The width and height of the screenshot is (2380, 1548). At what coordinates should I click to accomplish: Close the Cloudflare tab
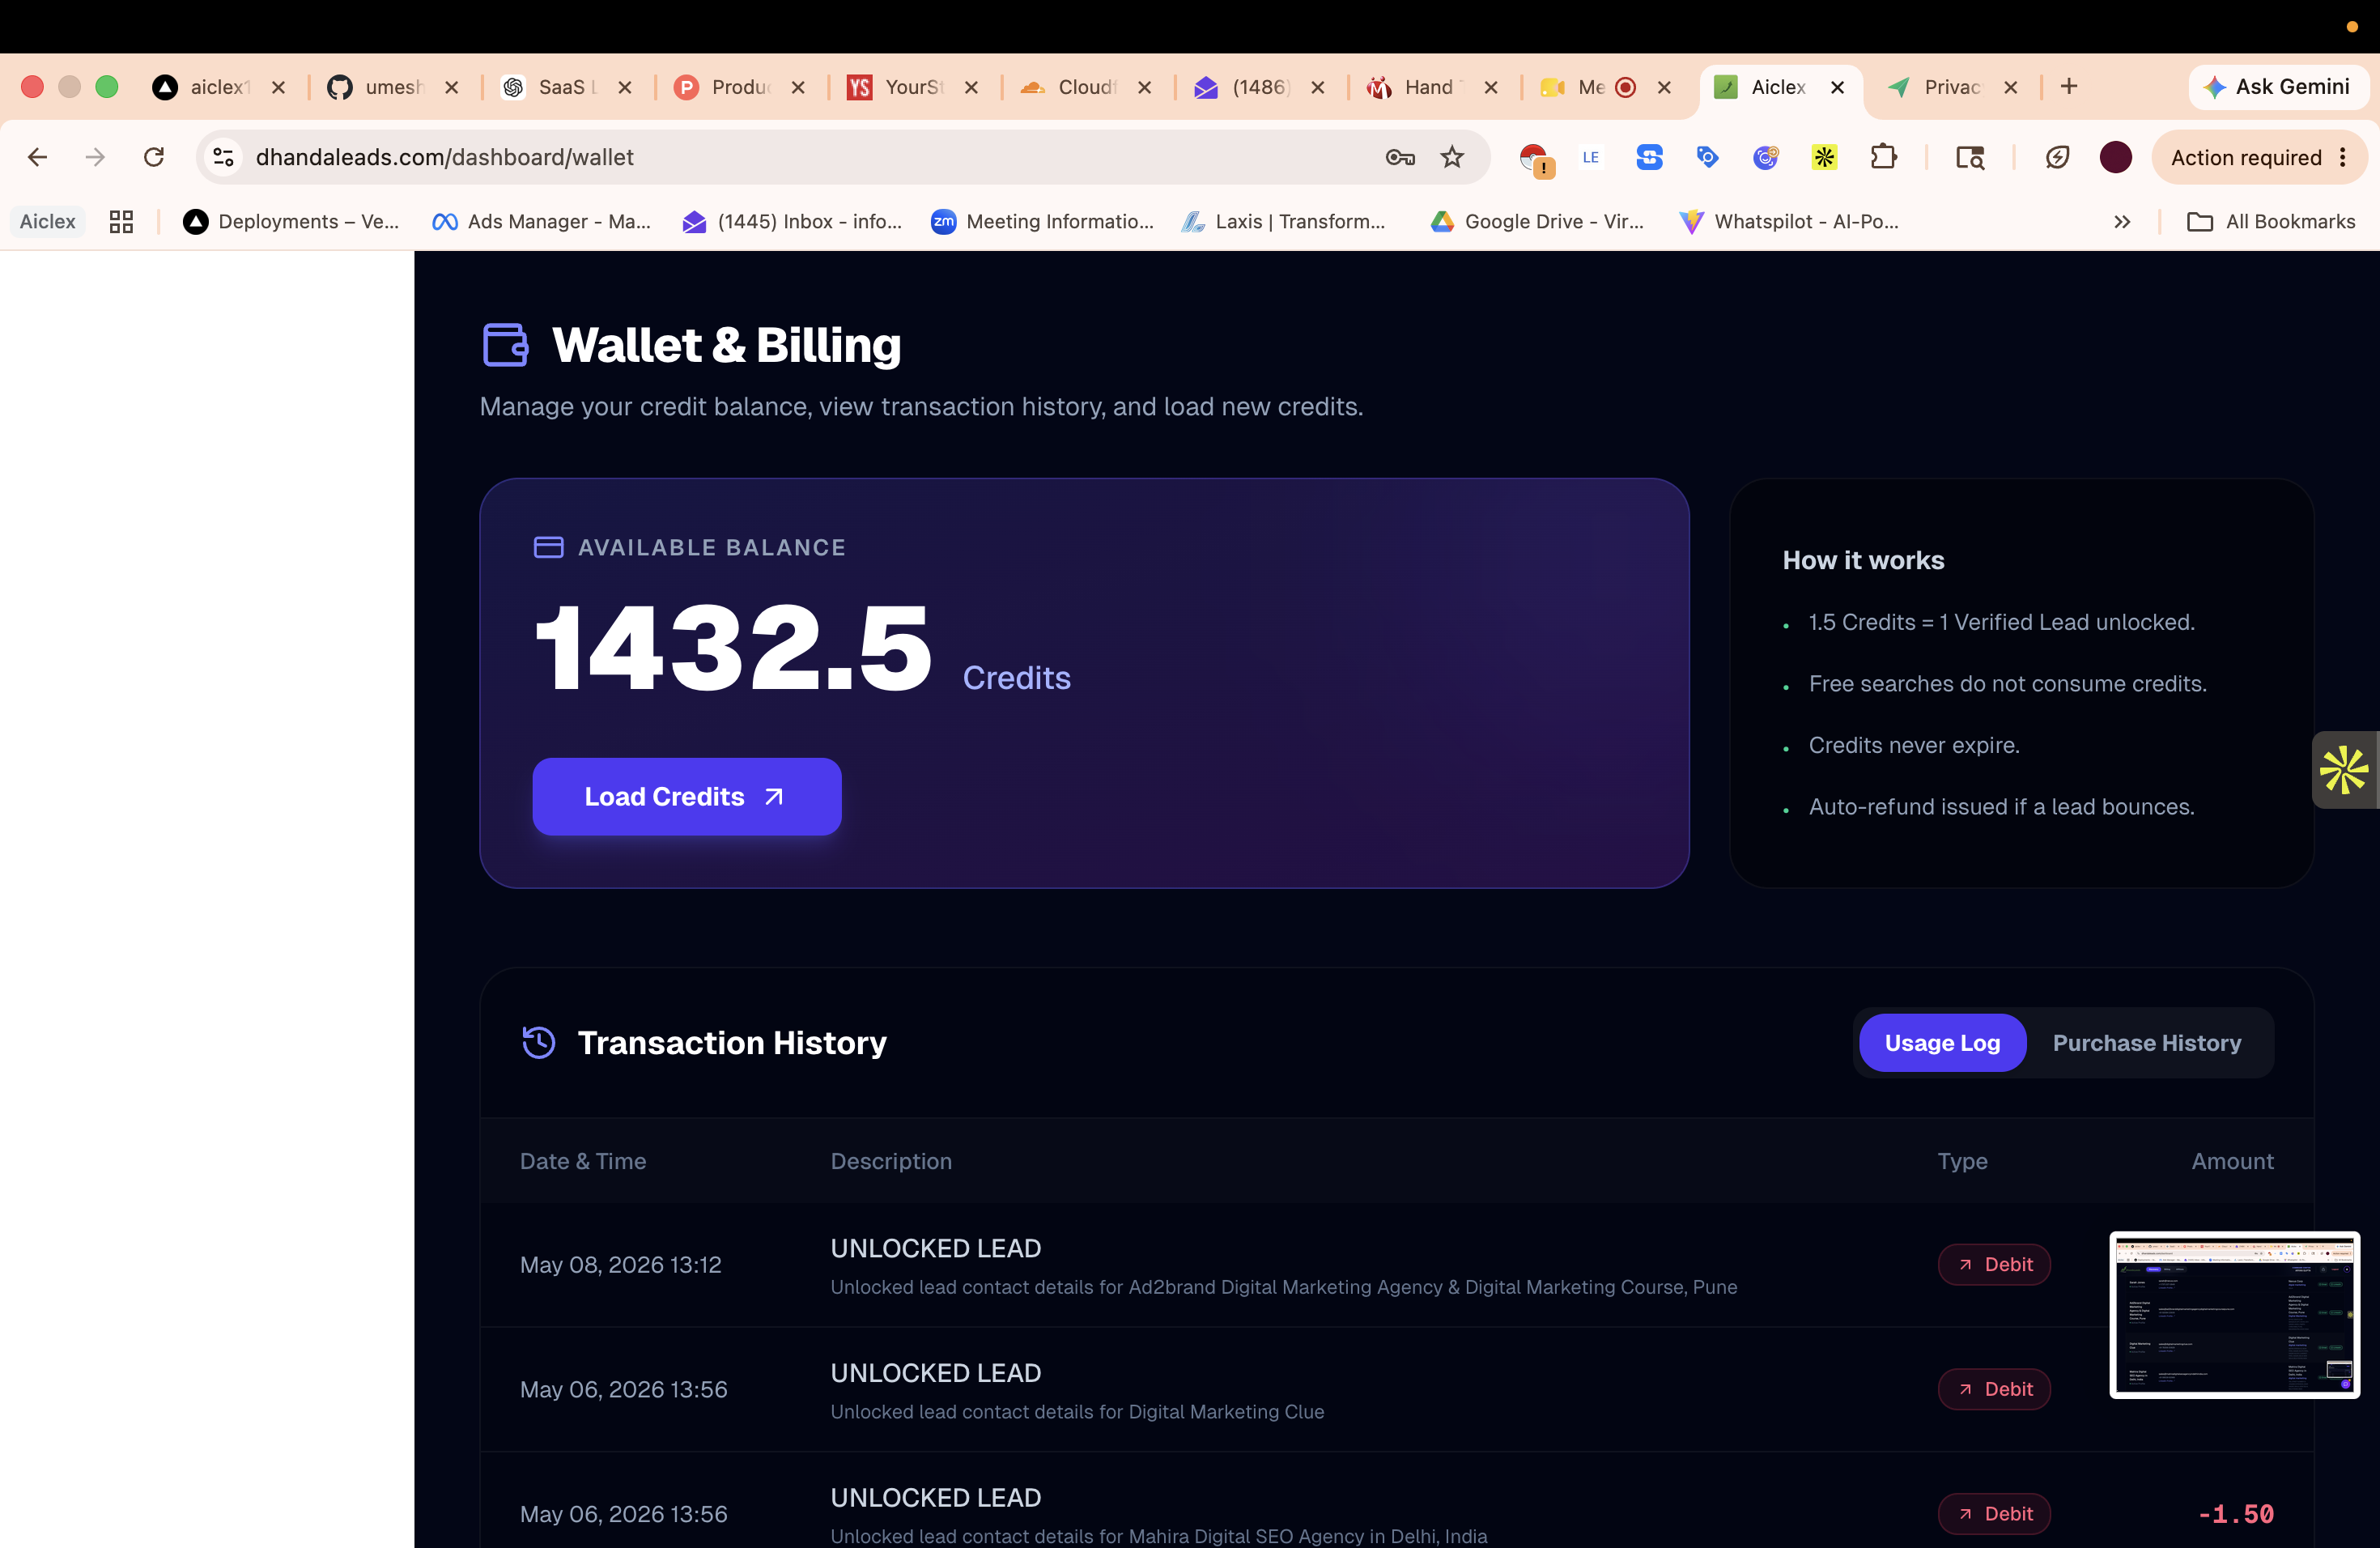tap(1145, 87)
